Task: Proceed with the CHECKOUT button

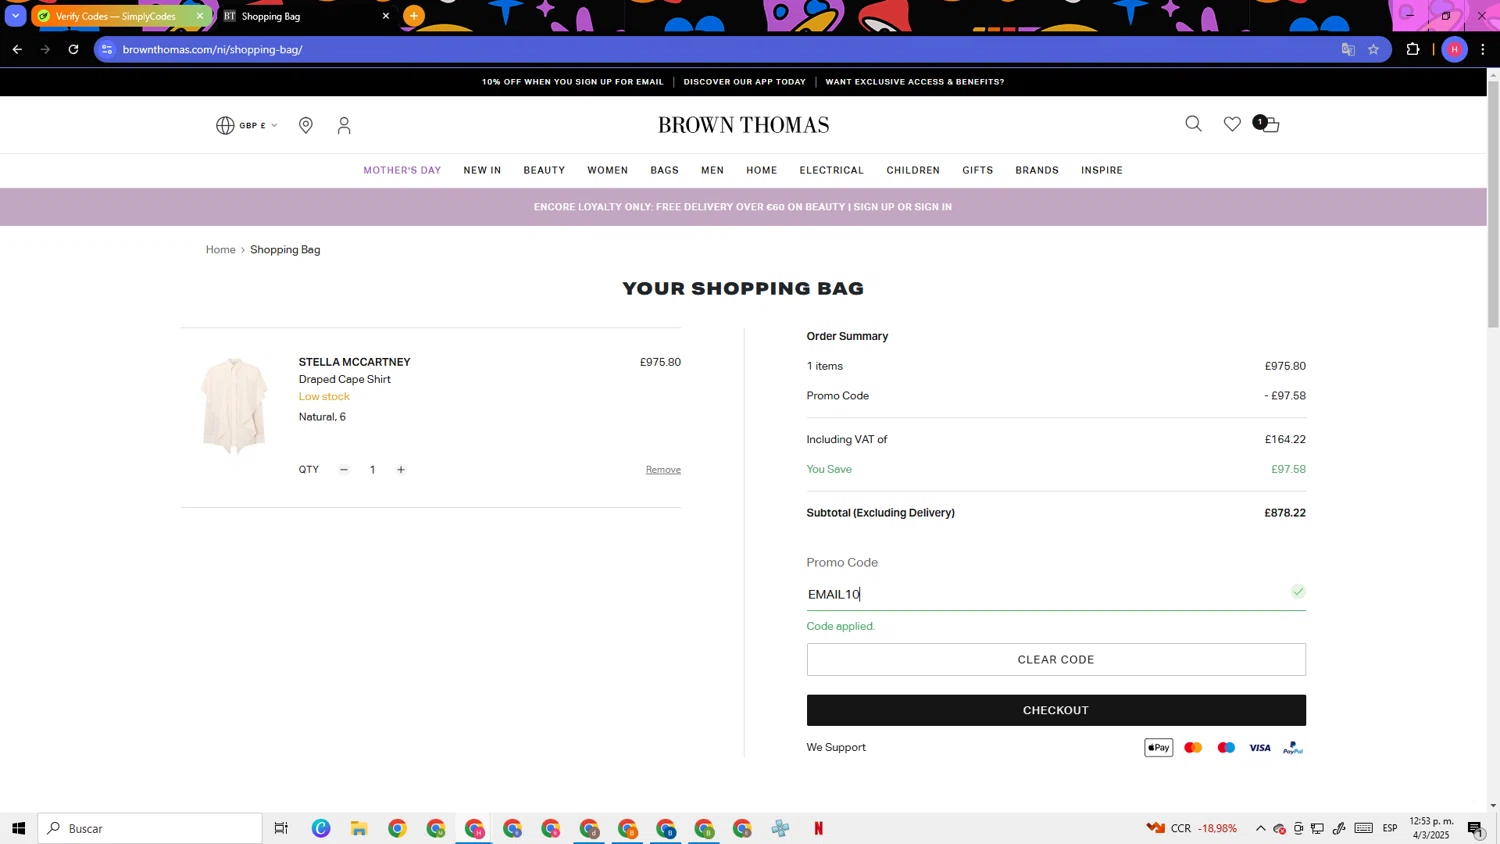Action: (x=1056, y=710)
